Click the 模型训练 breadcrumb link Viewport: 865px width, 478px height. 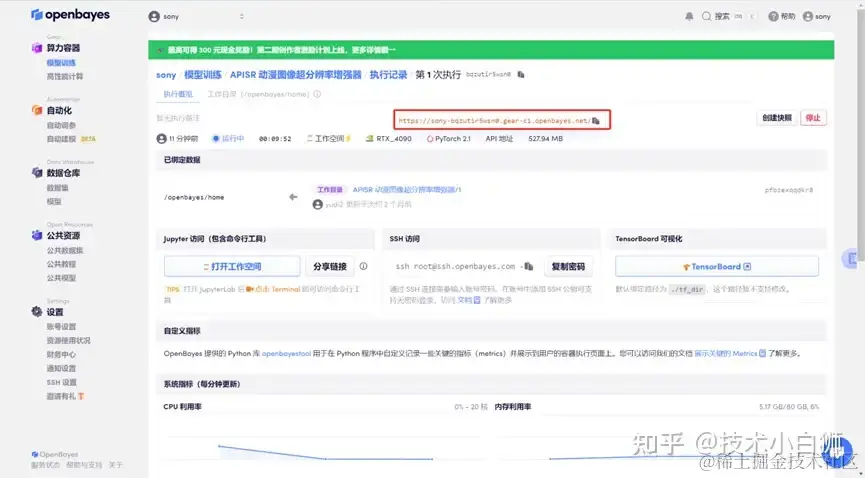coord(203,75)
